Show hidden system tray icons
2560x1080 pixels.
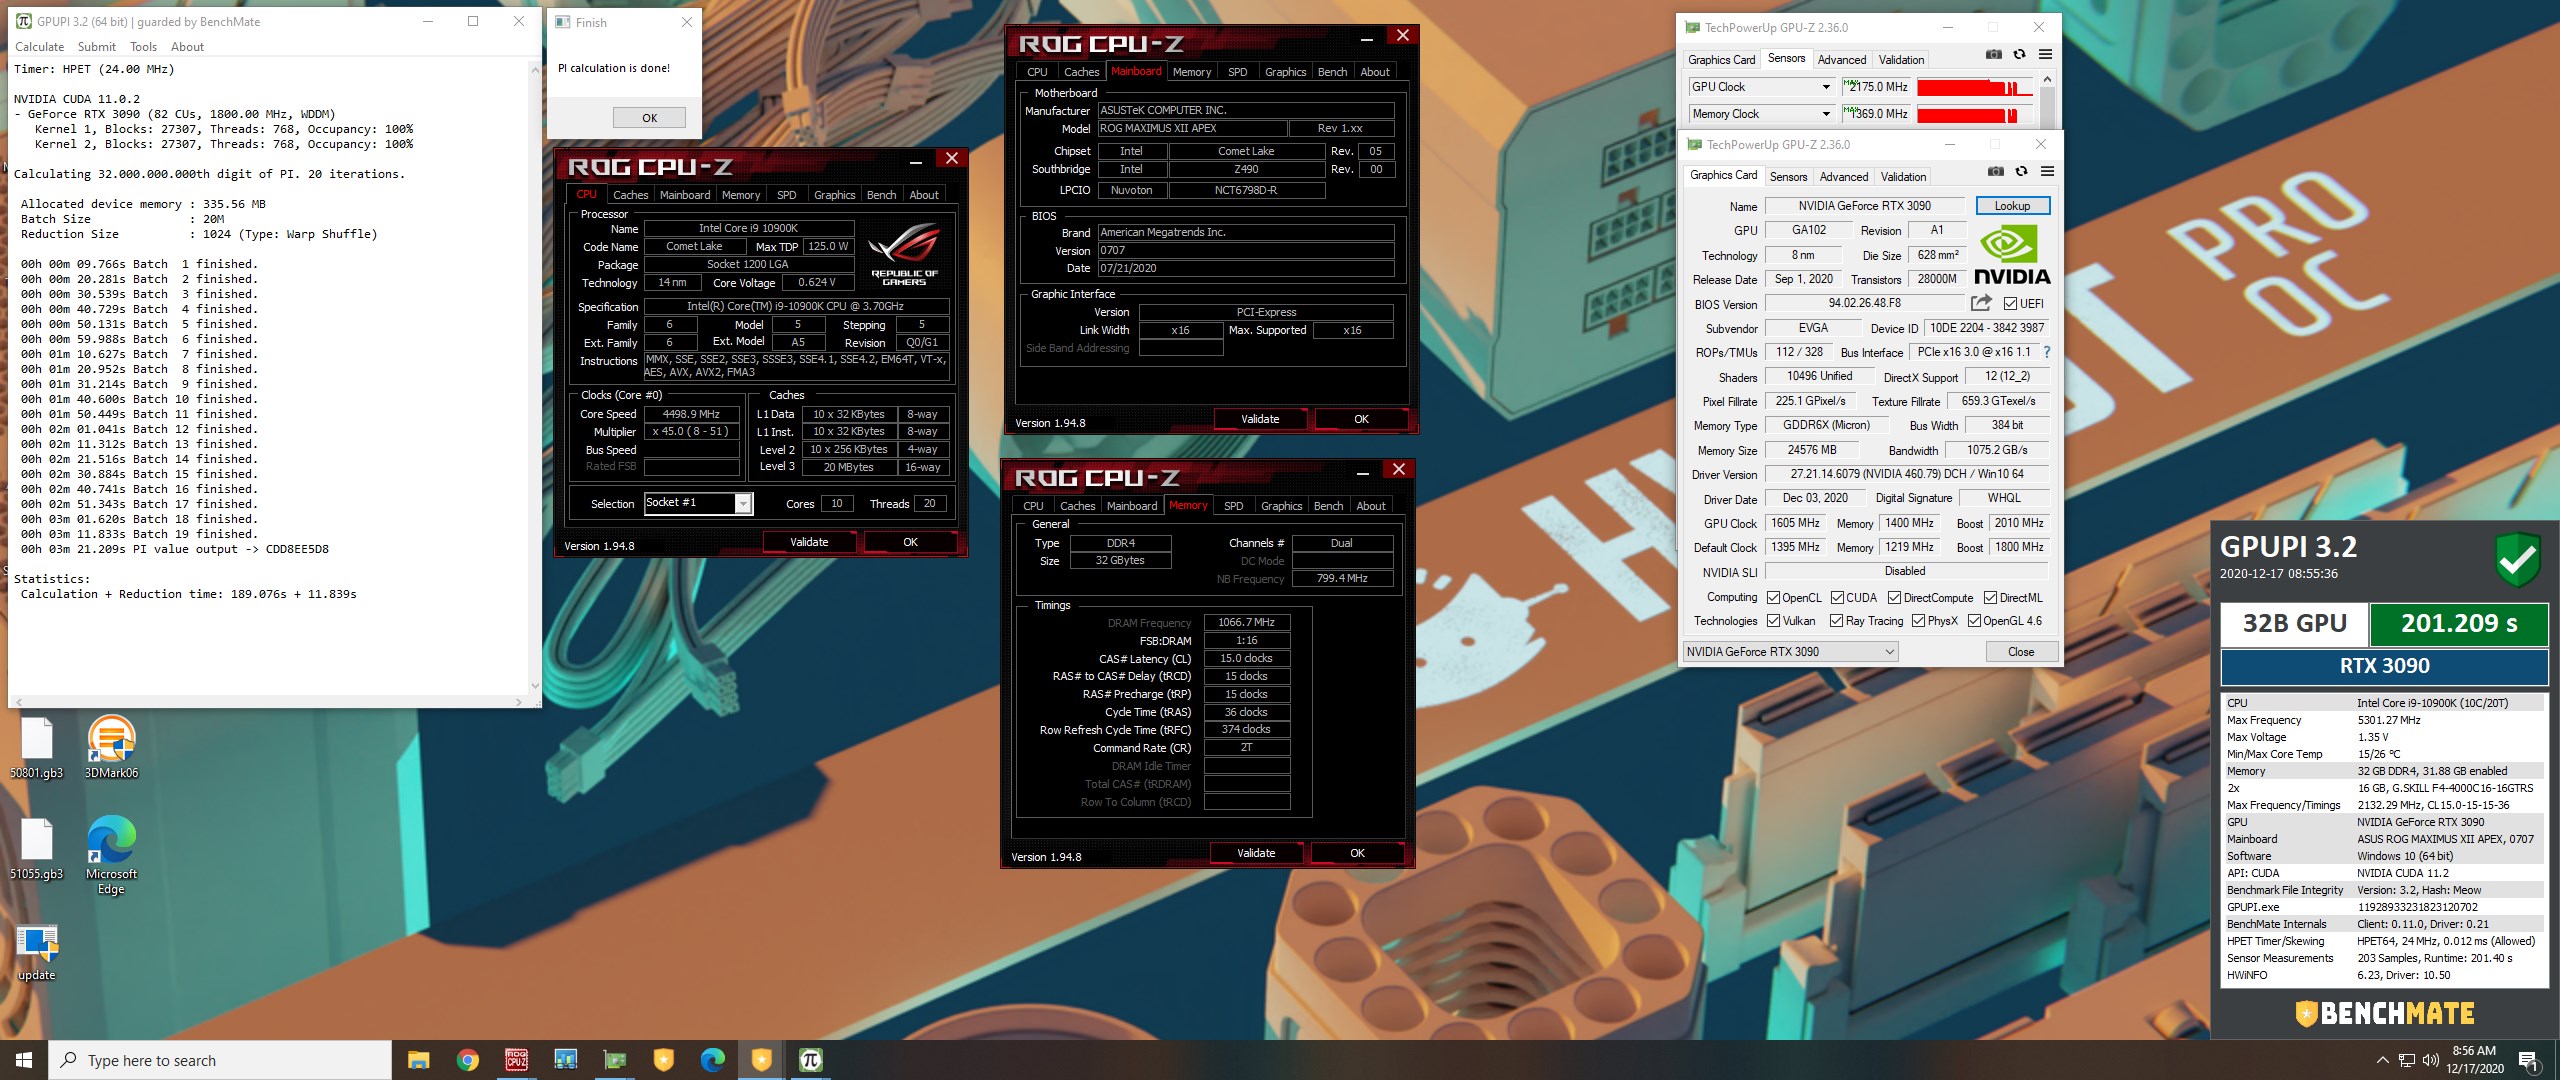(x=2382, y=1060)
